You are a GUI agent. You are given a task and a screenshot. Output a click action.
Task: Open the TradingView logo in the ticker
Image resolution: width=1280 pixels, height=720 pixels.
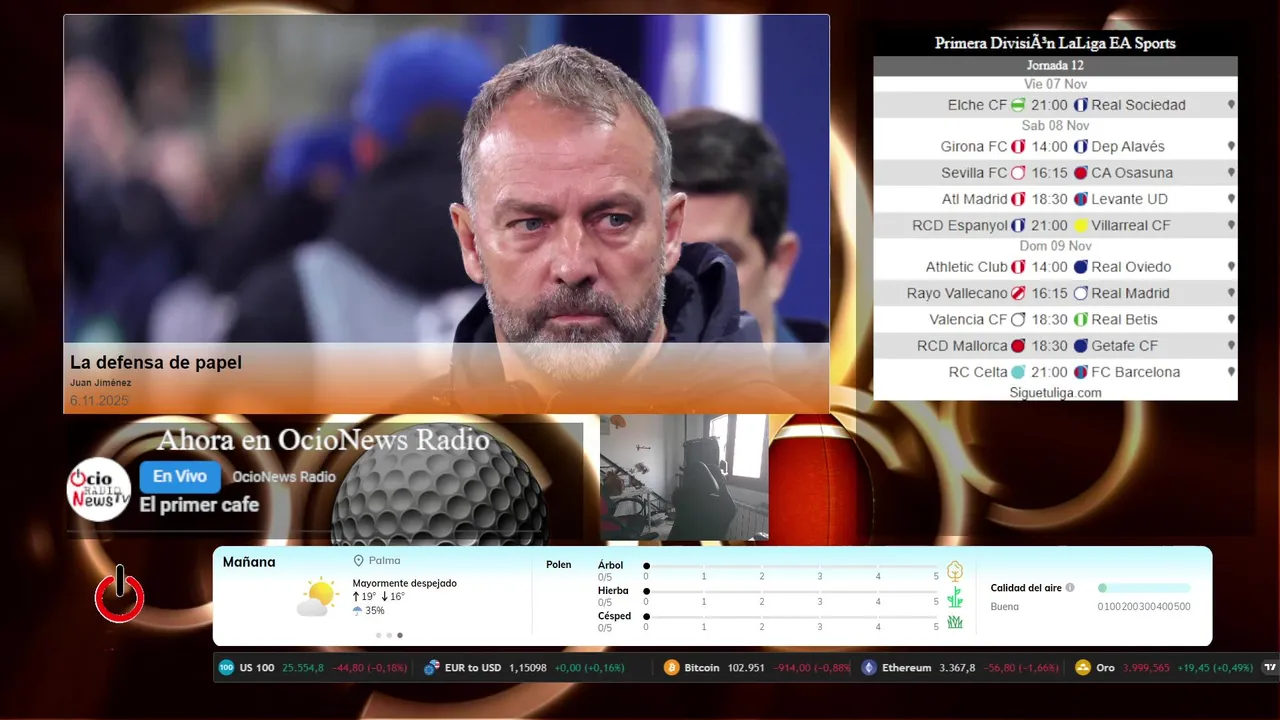tap(1271, 668)
